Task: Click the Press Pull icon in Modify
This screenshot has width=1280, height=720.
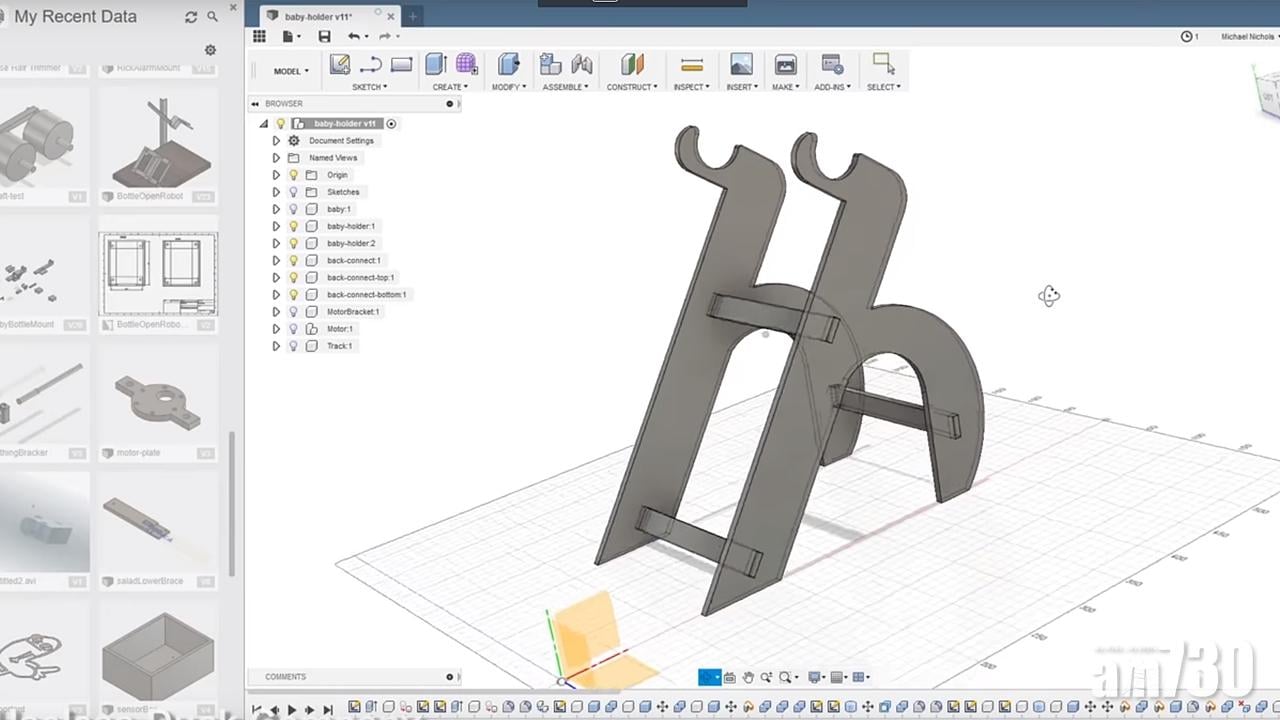Action: click(x=508, y=65)
